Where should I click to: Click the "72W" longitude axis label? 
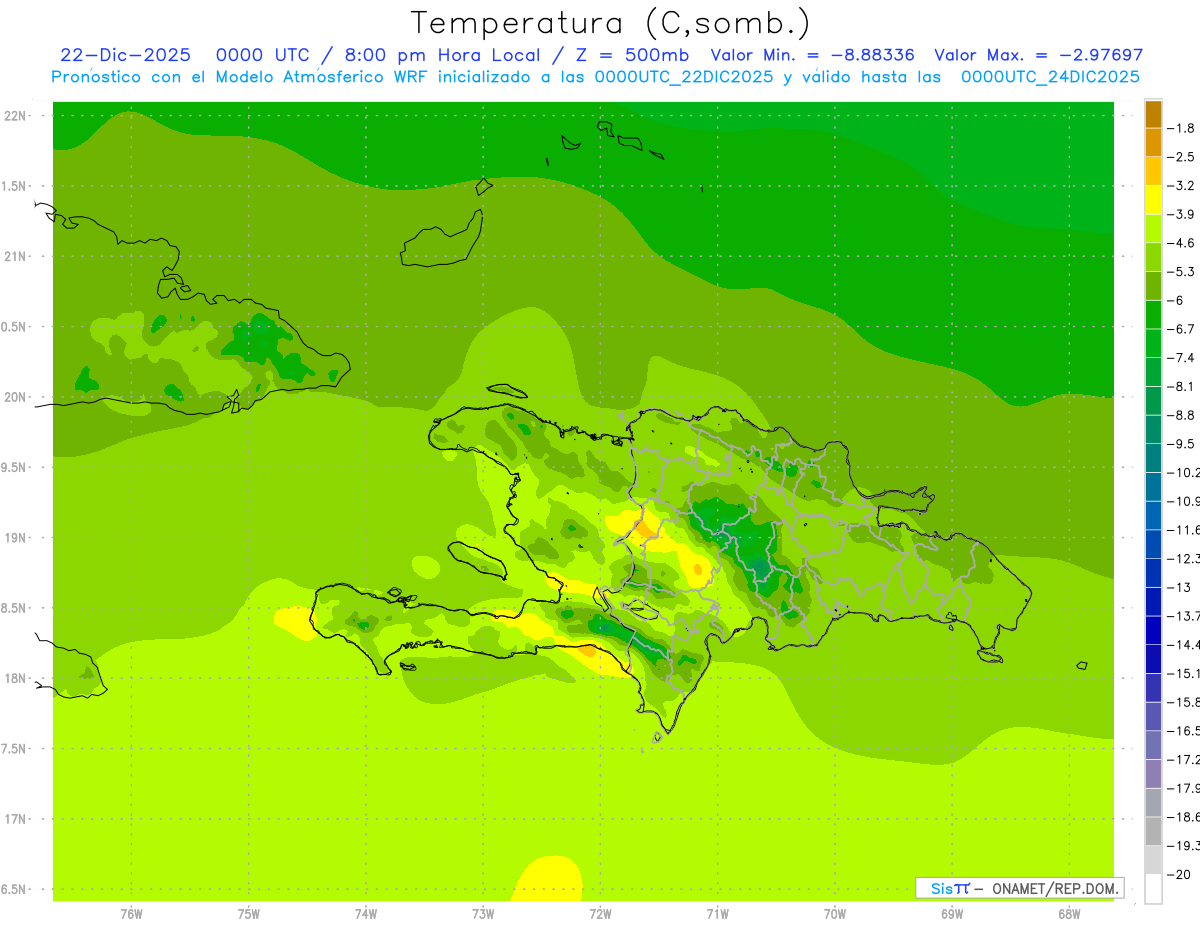(x=600, y=914)
